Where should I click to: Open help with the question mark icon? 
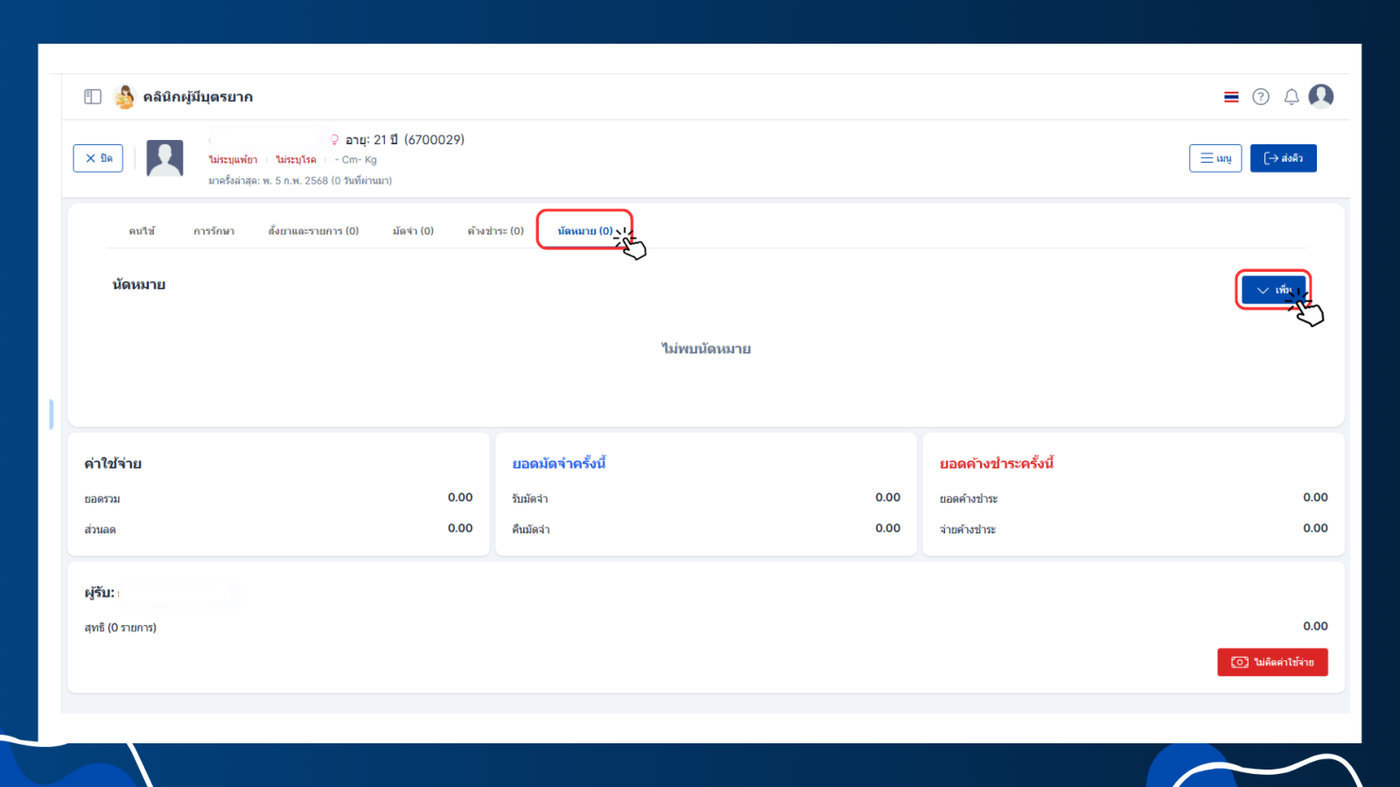click(x=1261, y=97)
